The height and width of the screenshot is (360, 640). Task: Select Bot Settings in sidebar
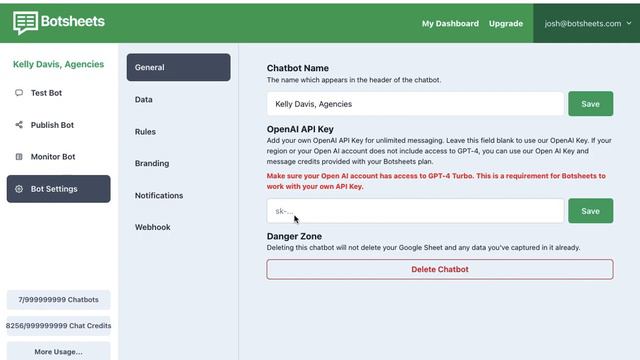[x=58, y=189]
